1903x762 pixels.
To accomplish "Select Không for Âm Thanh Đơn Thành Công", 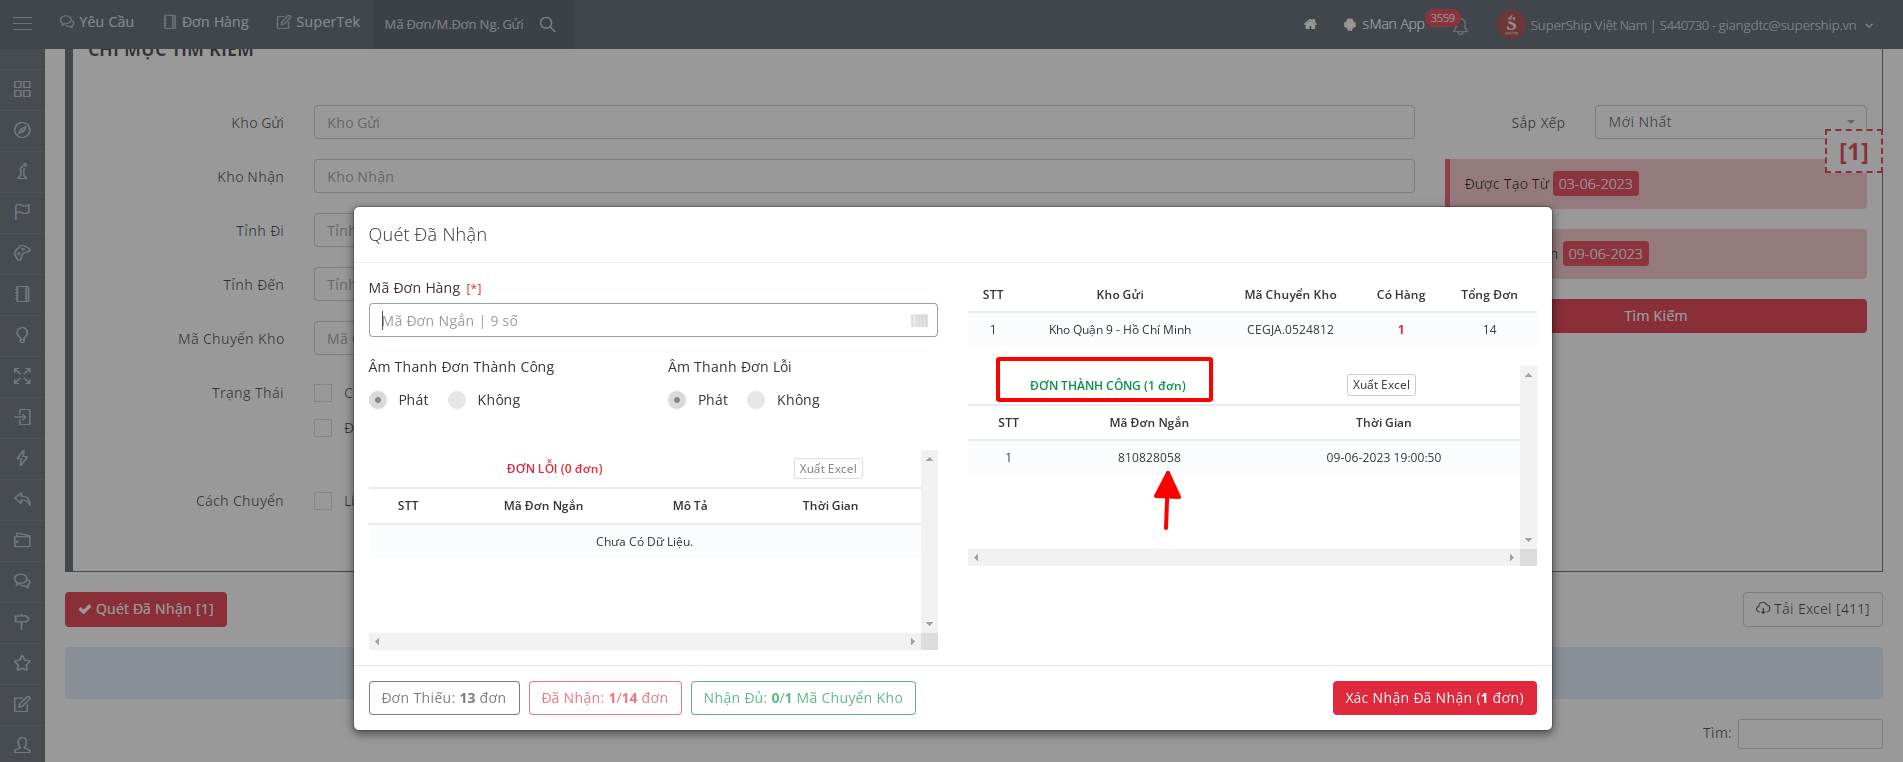I will click(457, 400).
